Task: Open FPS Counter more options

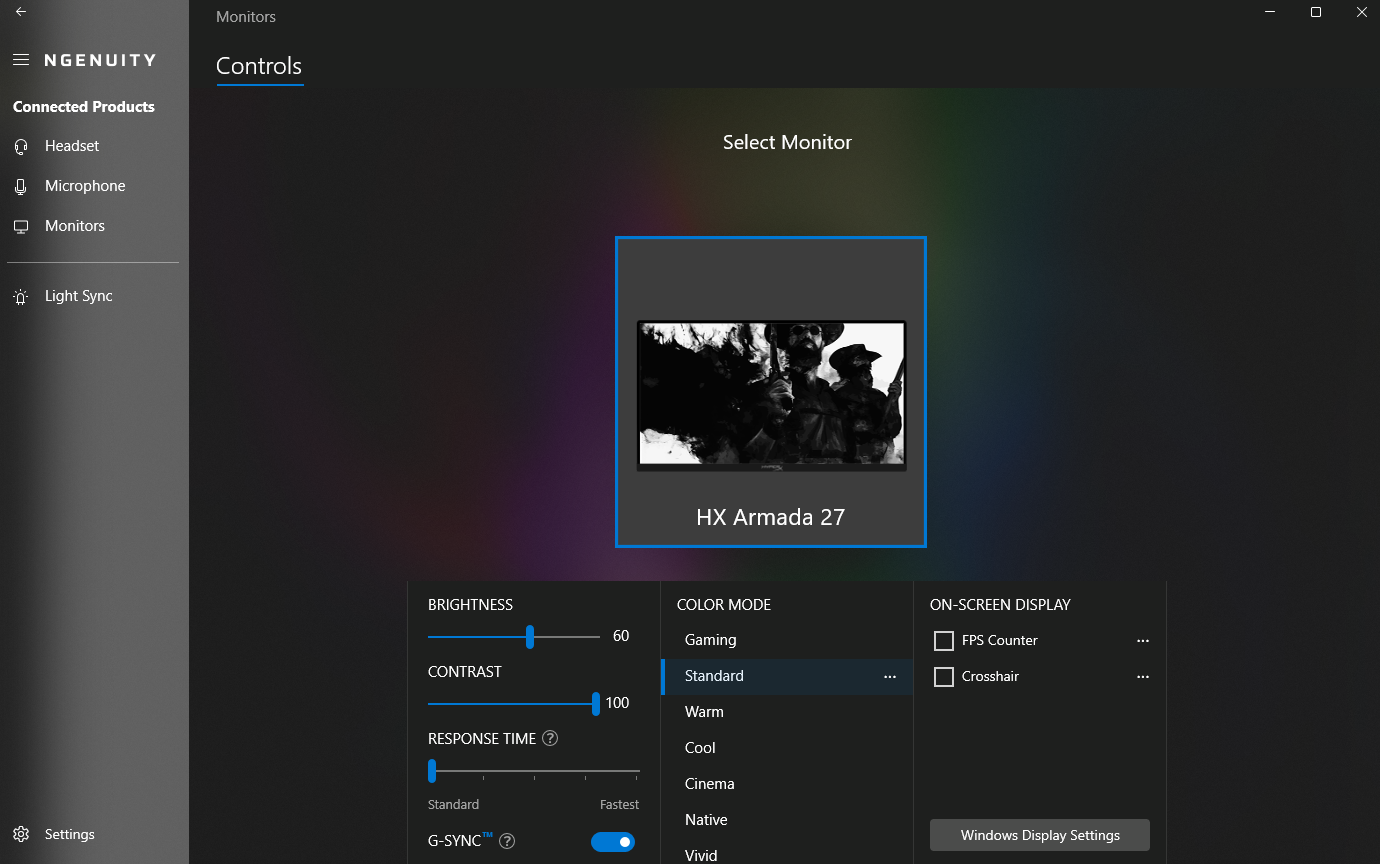Action: 1143,641
